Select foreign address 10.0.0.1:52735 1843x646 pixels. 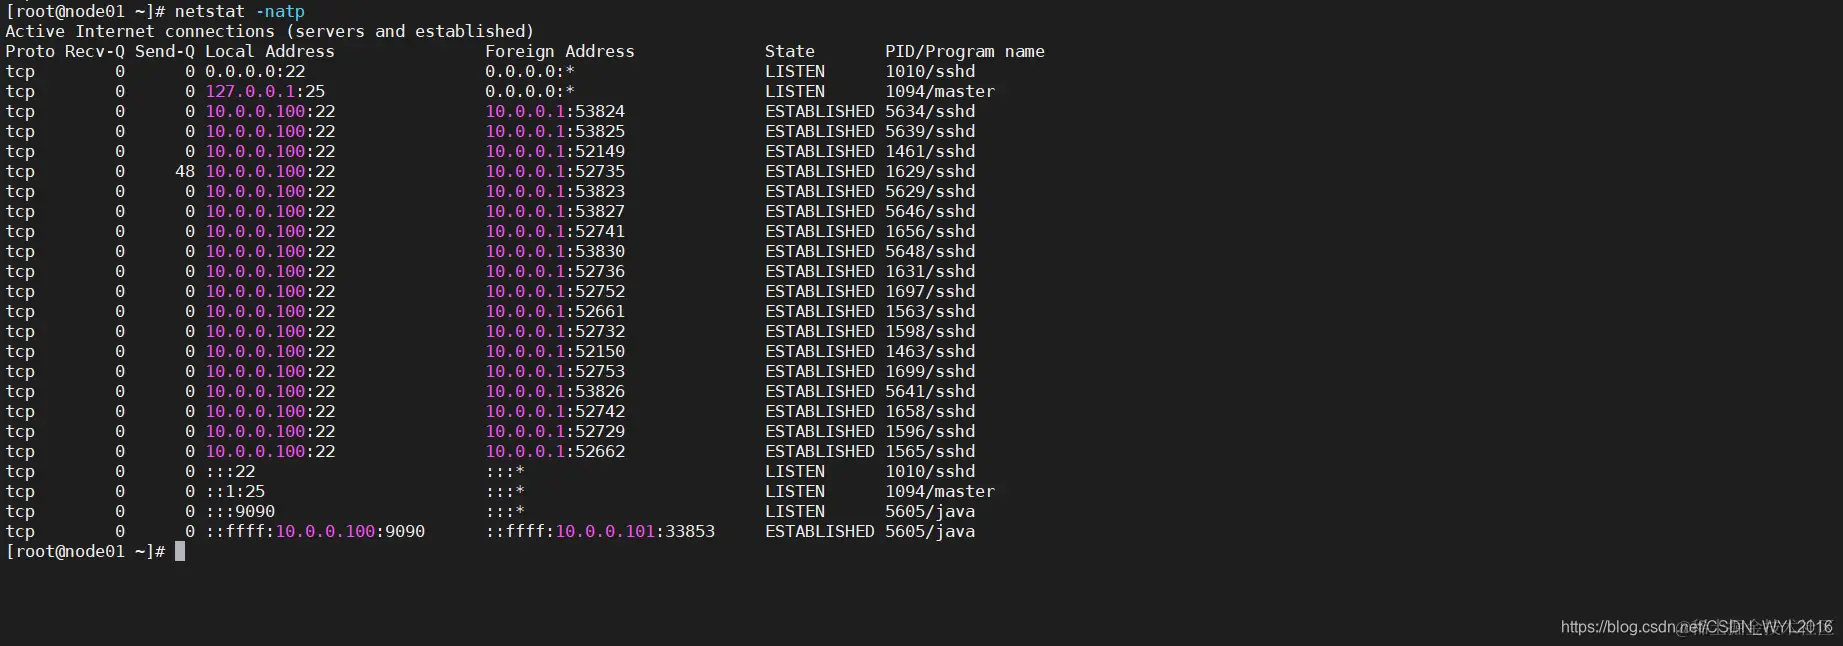tap(555, 171)
